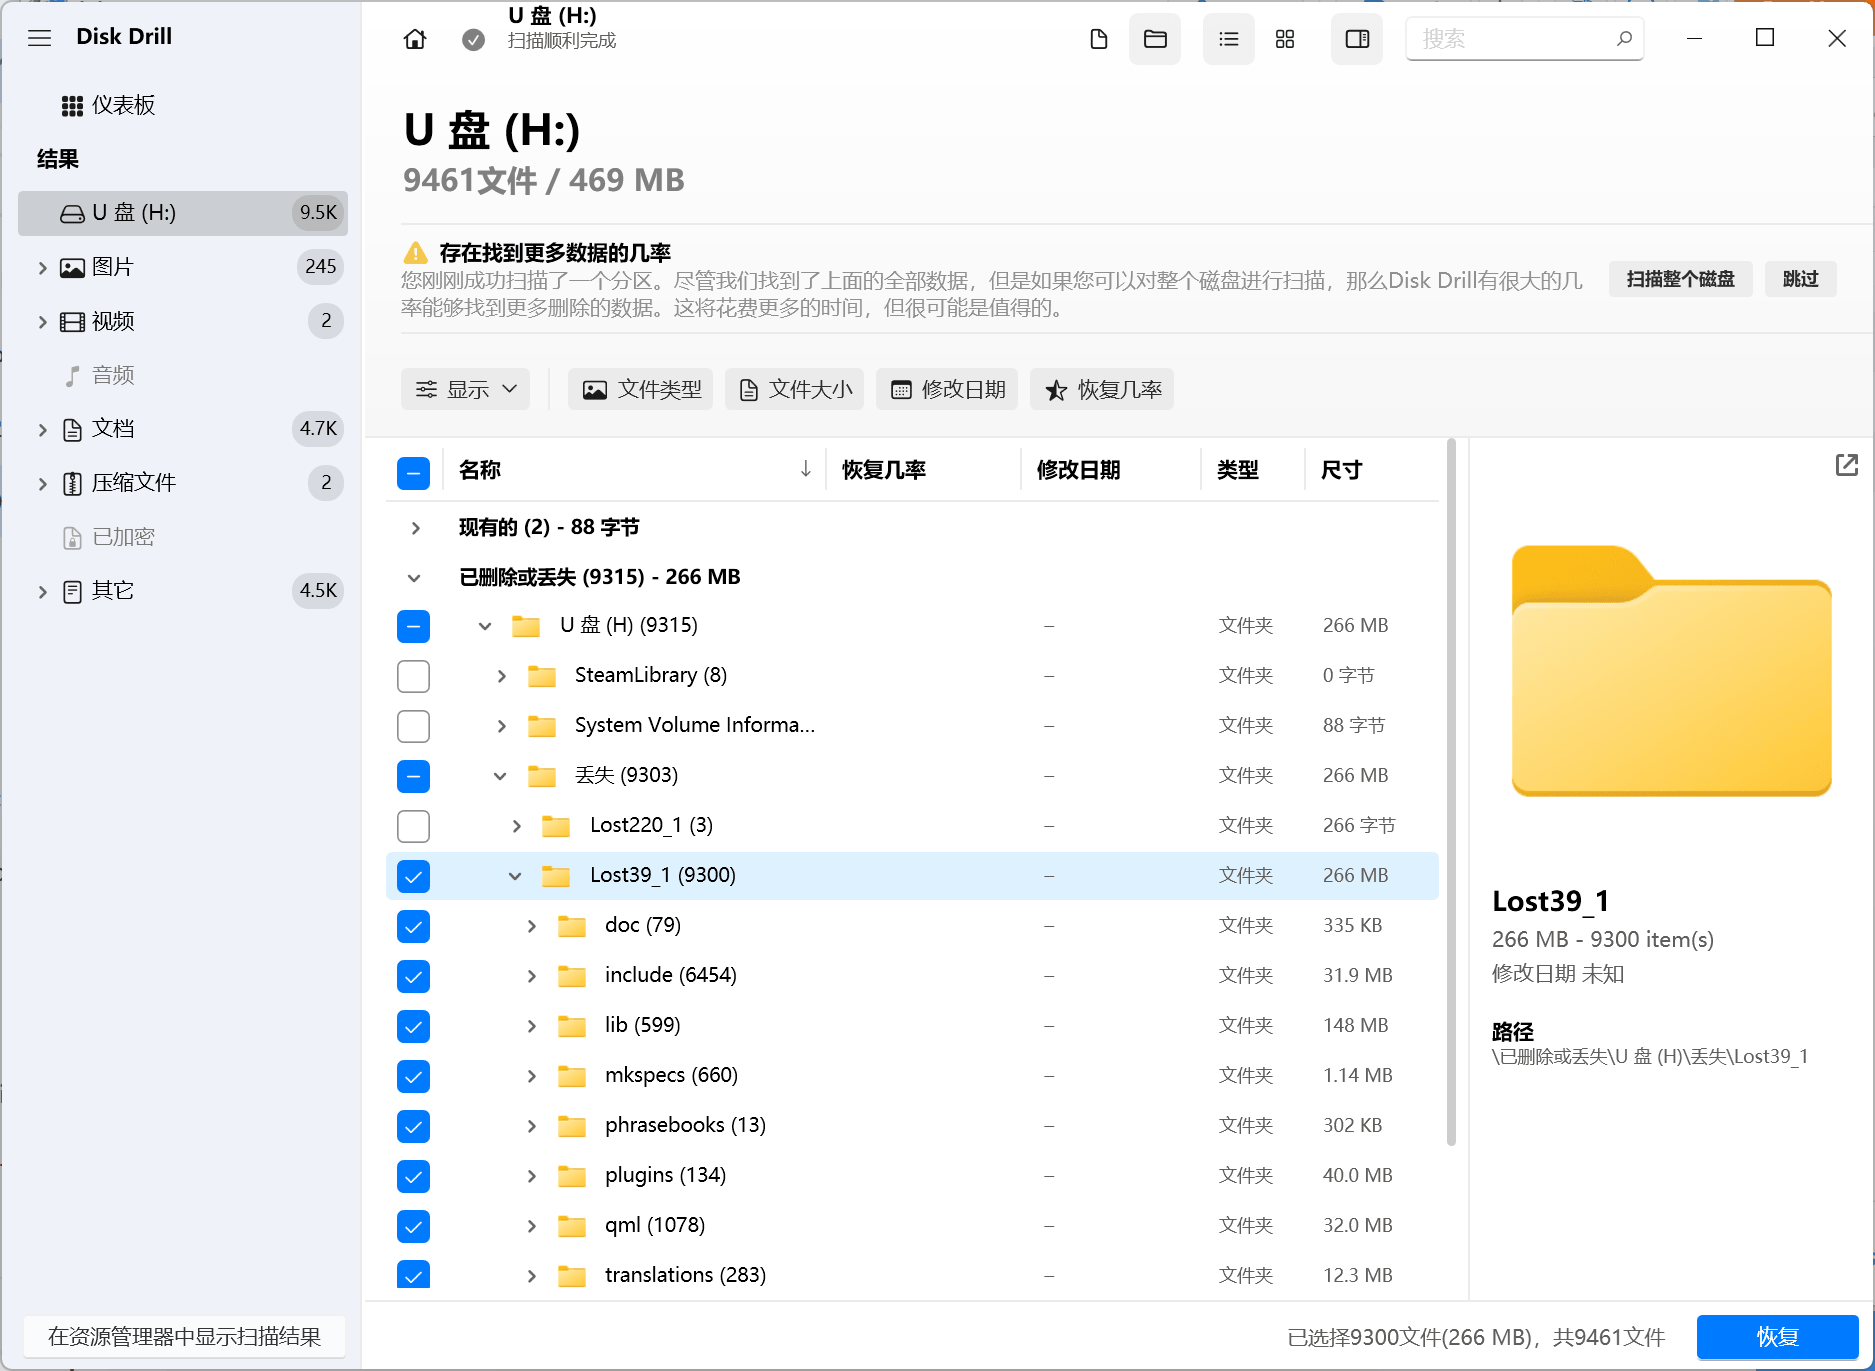This screenshot has width=1875, height=1371.
Task: Click the 搜索 search input field
Action: tap(1524, 39)
